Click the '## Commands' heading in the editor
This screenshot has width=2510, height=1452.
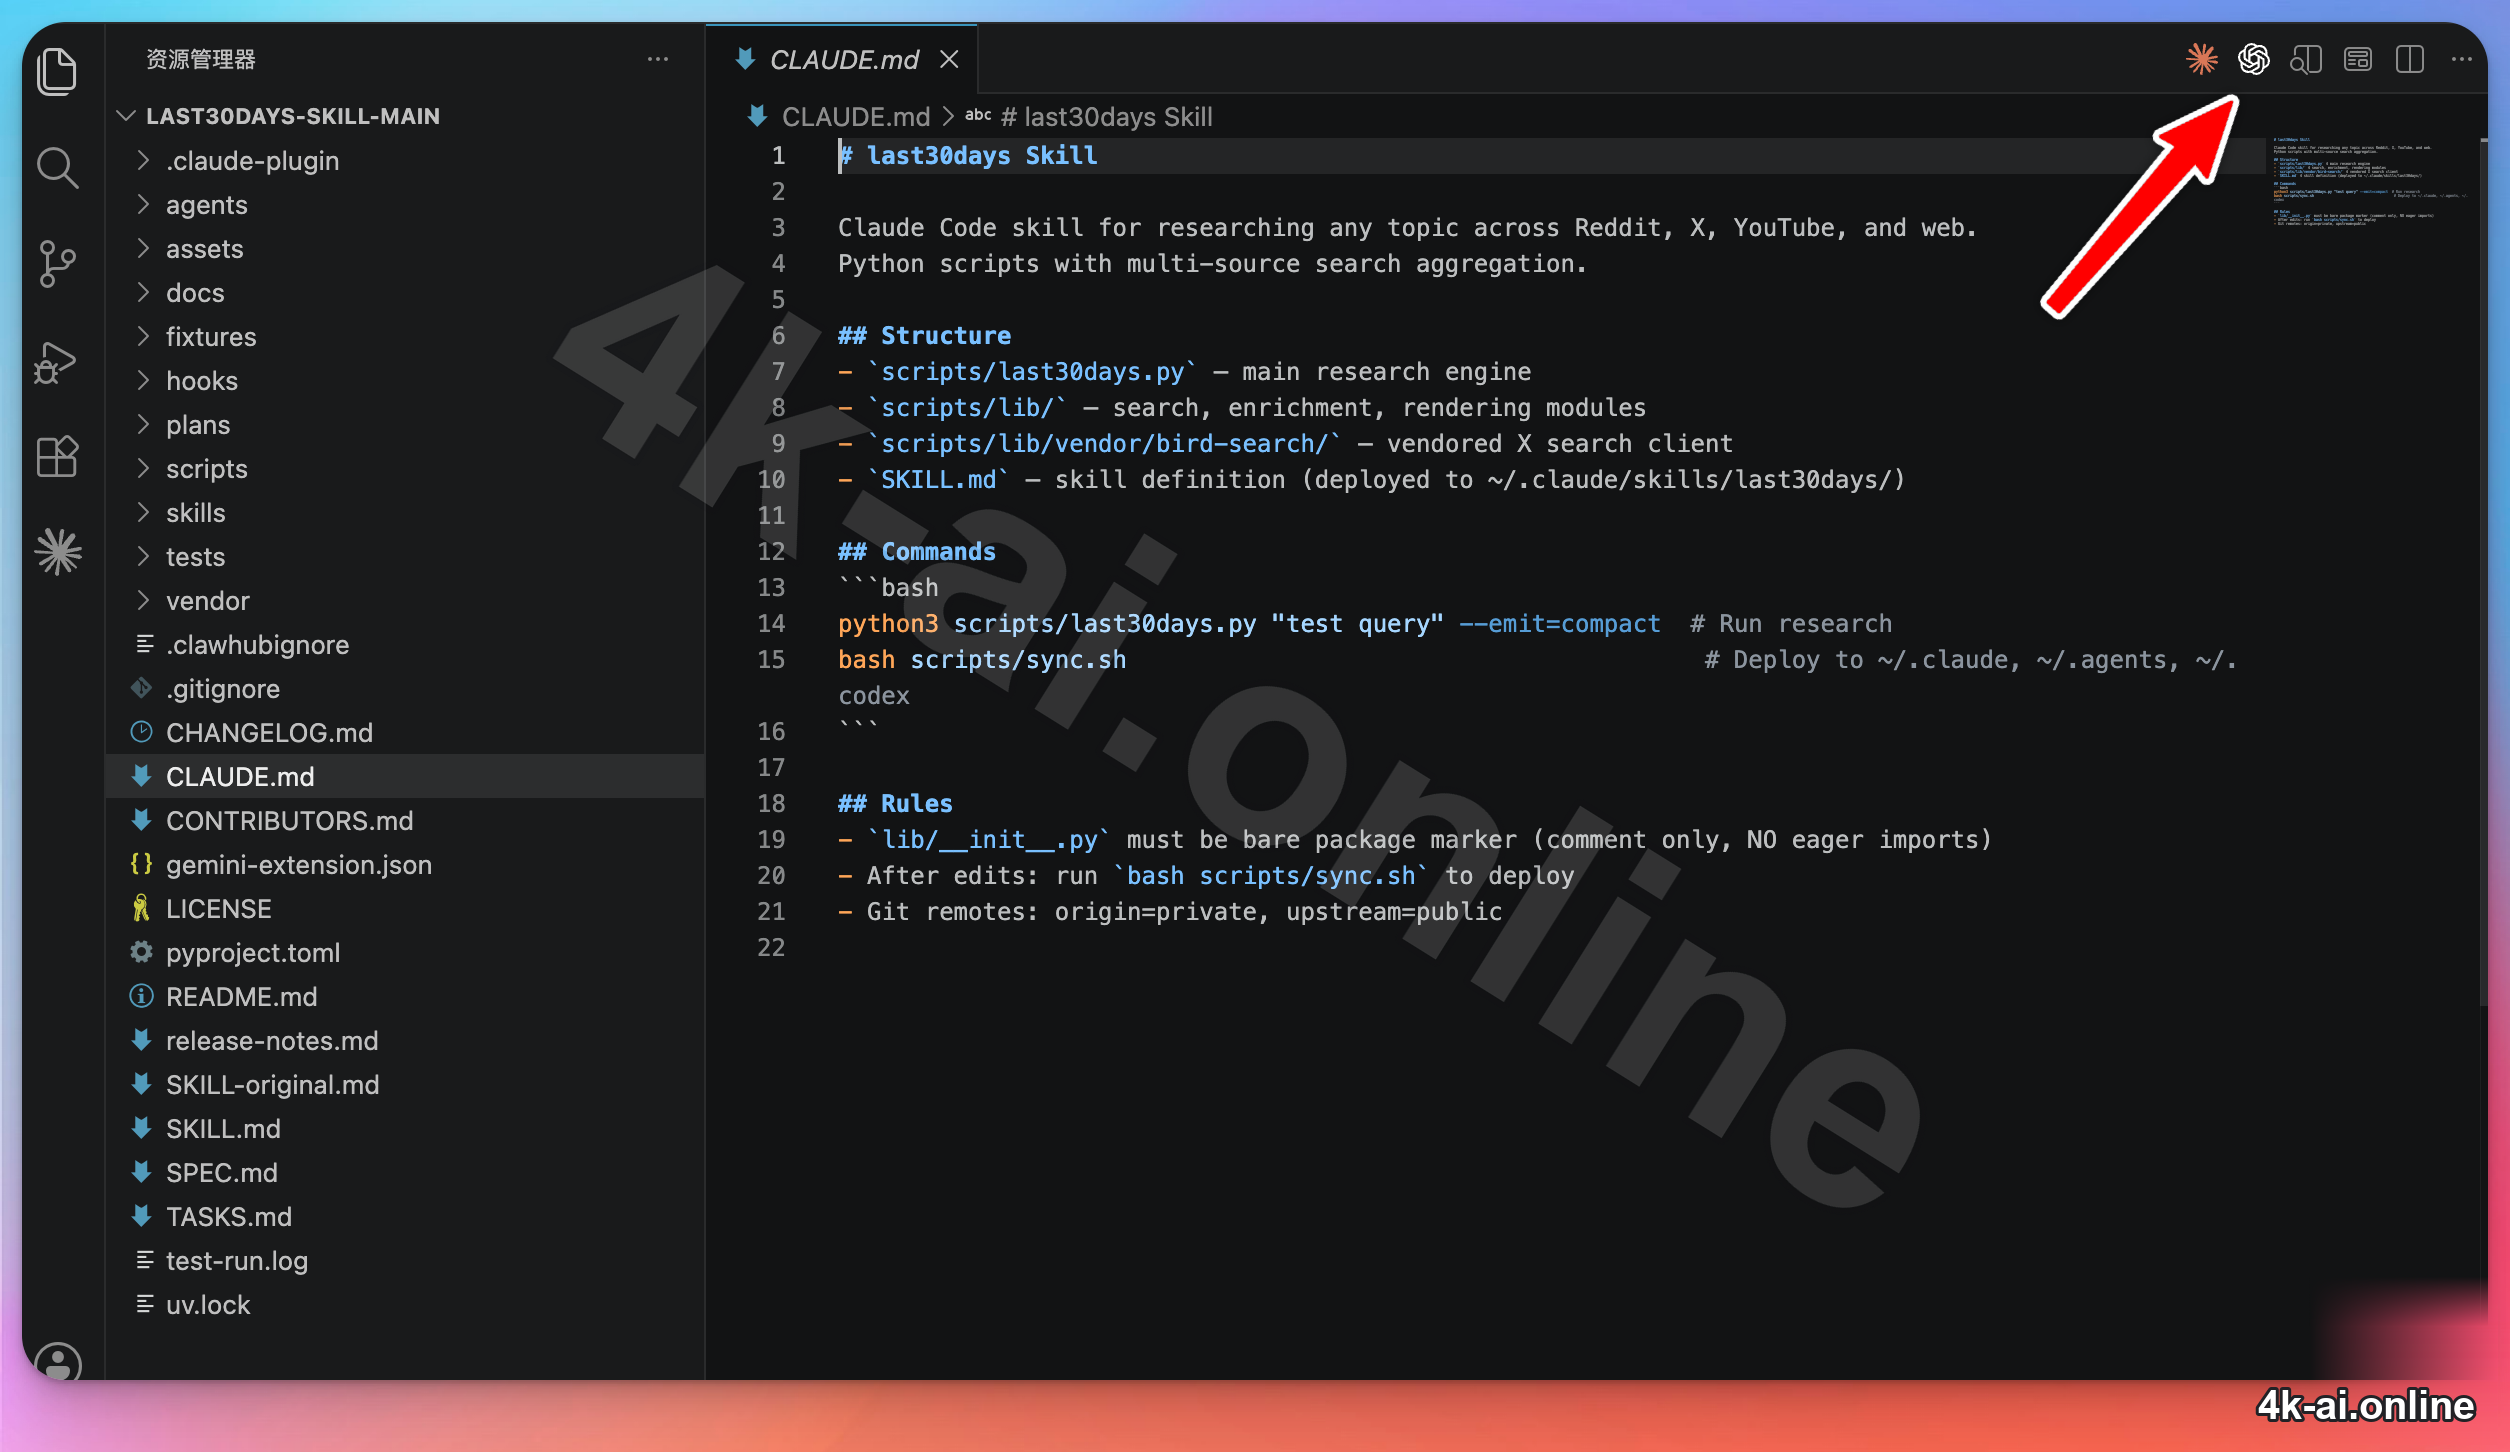[x=917, y=552]
